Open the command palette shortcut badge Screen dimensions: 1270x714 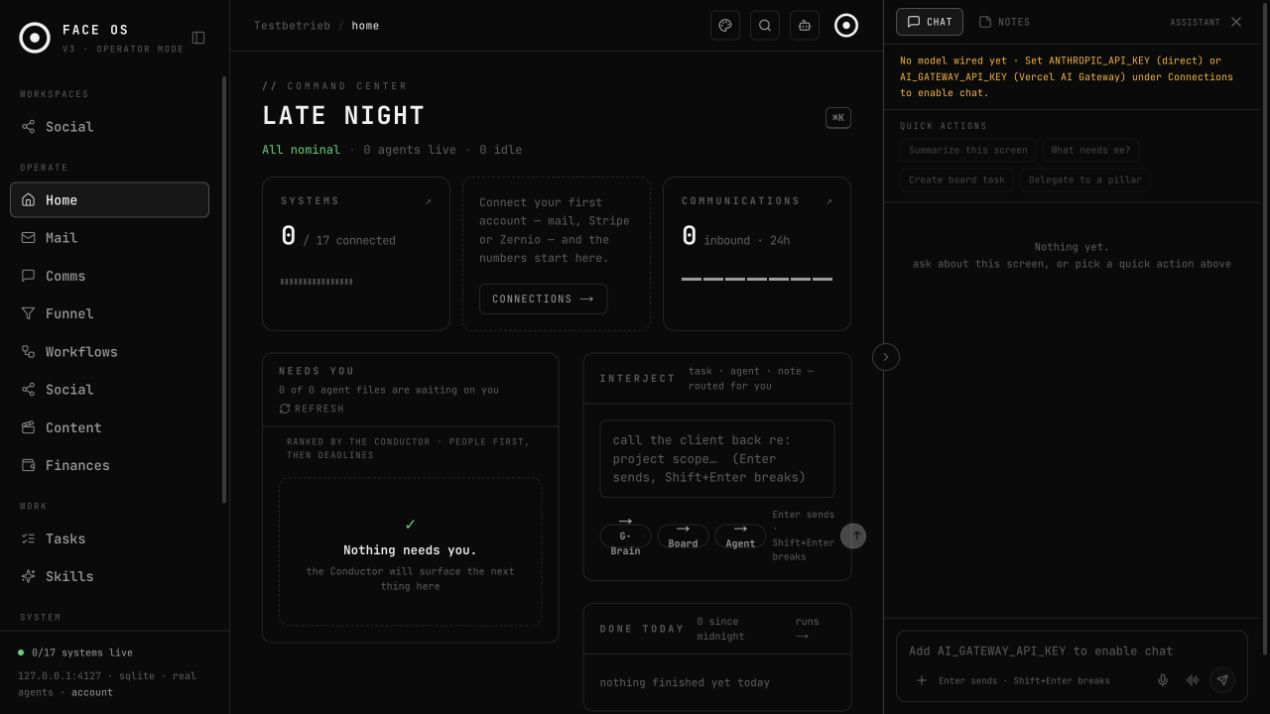[x=838, y=118]
